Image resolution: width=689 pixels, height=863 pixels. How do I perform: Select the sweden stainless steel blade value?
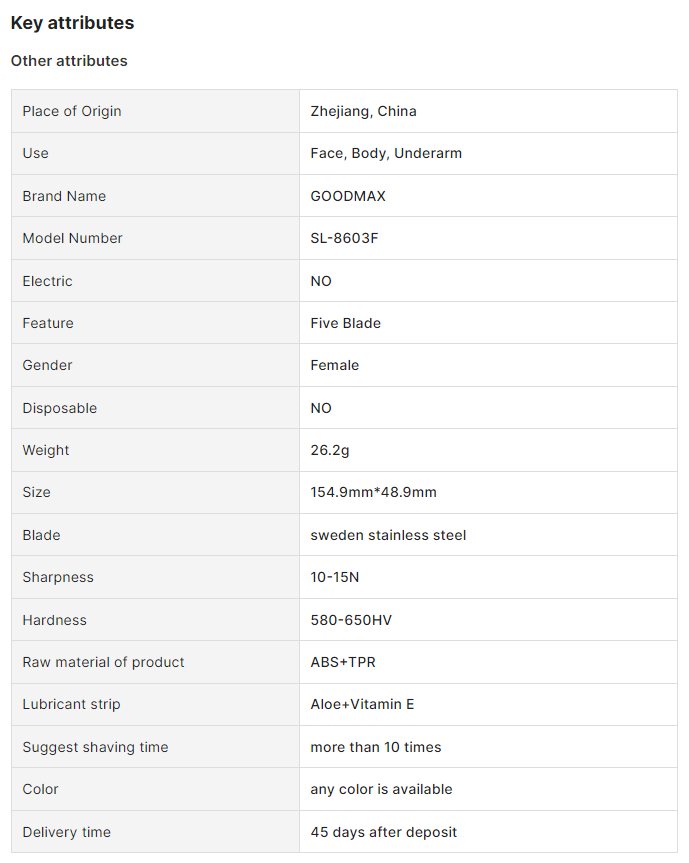(388, 536)
